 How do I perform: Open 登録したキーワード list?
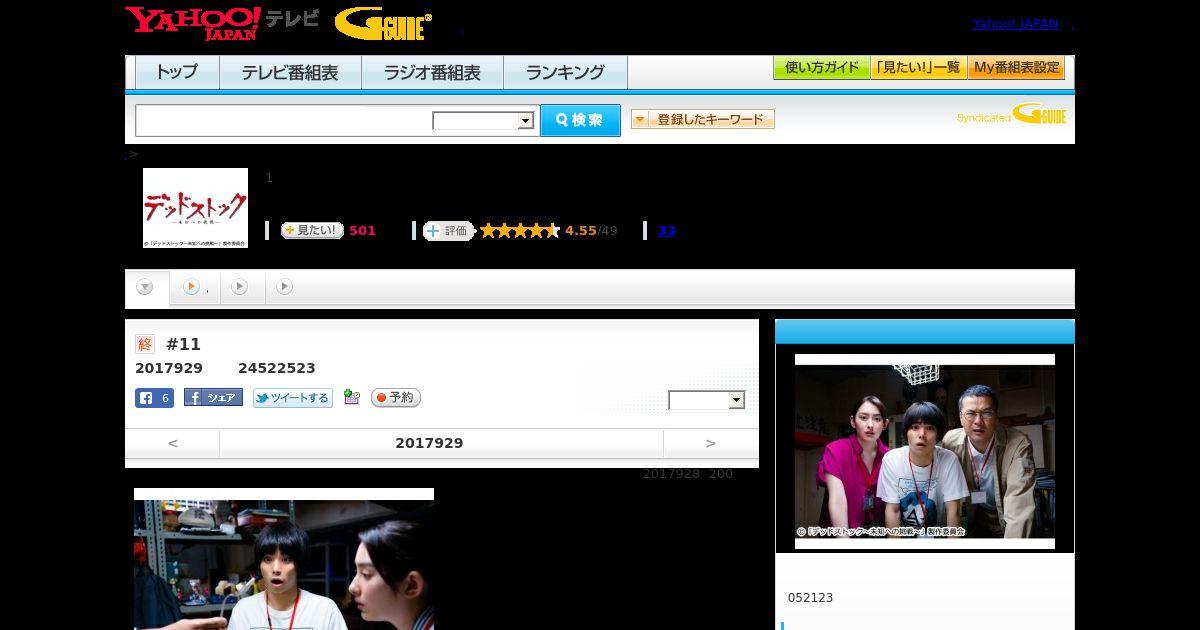(x=703, y=119)
